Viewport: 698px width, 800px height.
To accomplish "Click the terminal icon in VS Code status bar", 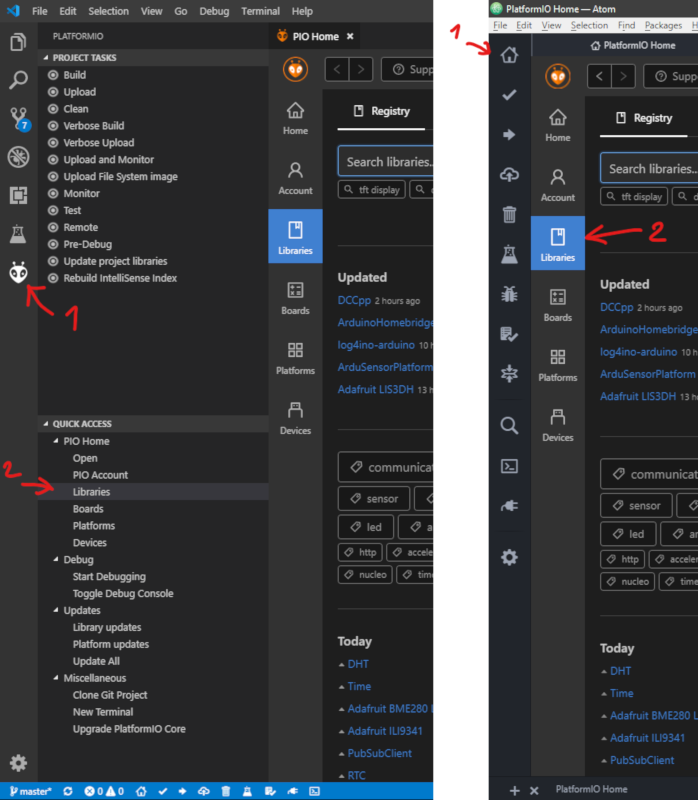I will [315, 791].
